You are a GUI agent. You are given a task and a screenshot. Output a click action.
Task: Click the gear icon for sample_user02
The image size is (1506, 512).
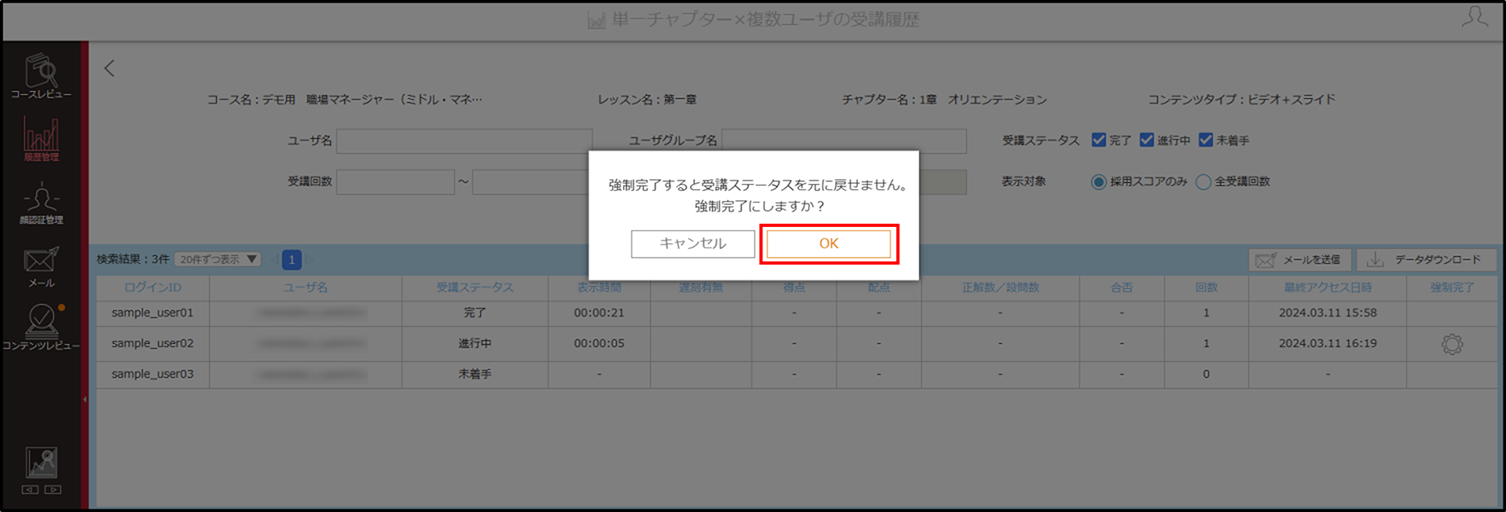pyautogui.click(x=1452, y=344)
